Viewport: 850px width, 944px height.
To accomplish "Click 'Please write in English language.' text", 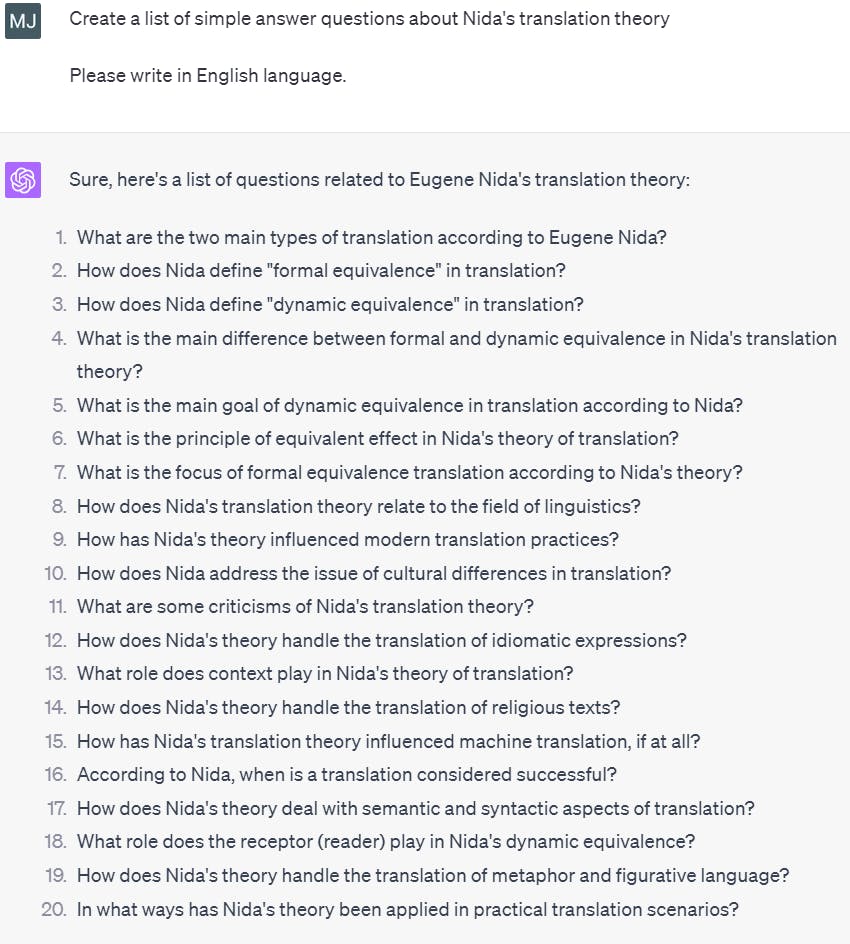I will (x=208, y=76).
